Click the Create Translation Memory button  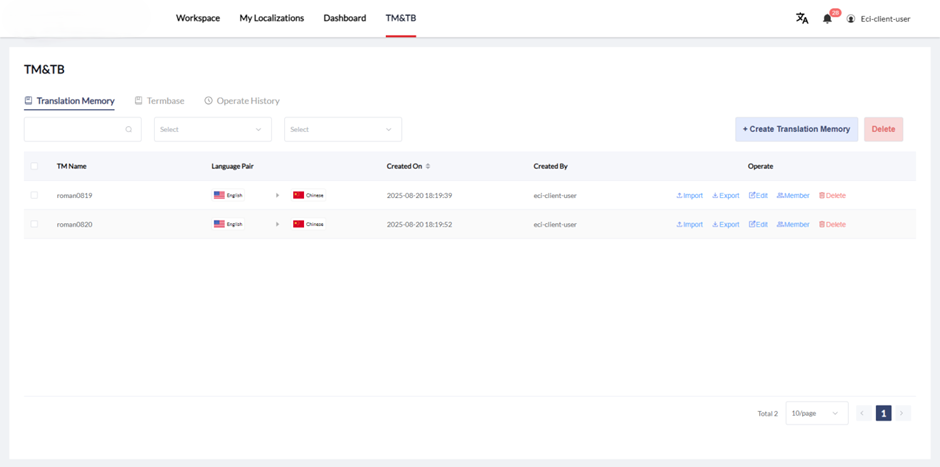(x=796, y=129)
